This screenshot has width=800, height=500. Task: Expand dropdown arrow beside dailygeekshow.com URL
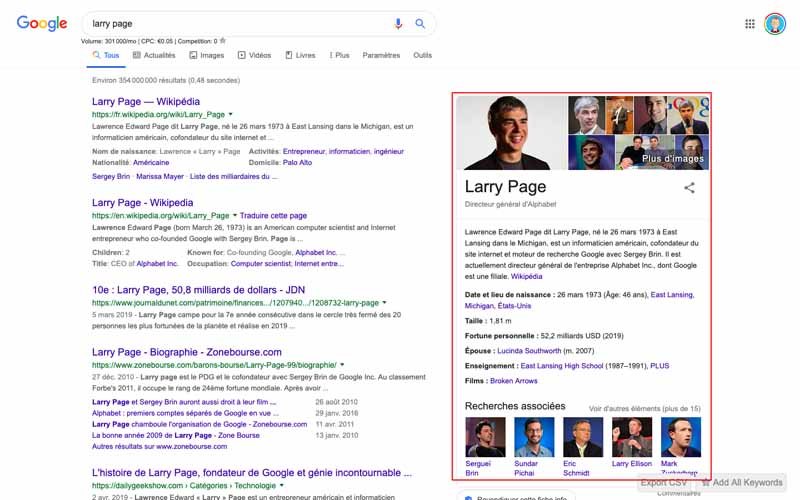(282, 486)
